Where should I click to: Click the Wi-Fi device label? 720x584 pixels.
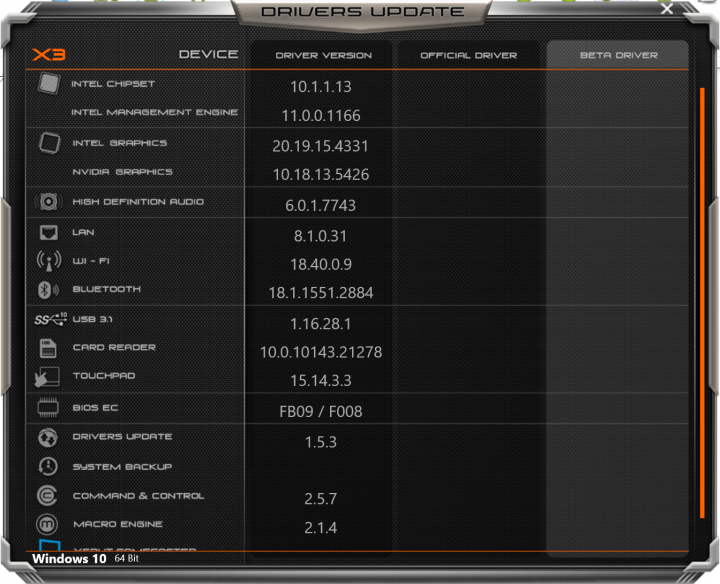(91, 261)
